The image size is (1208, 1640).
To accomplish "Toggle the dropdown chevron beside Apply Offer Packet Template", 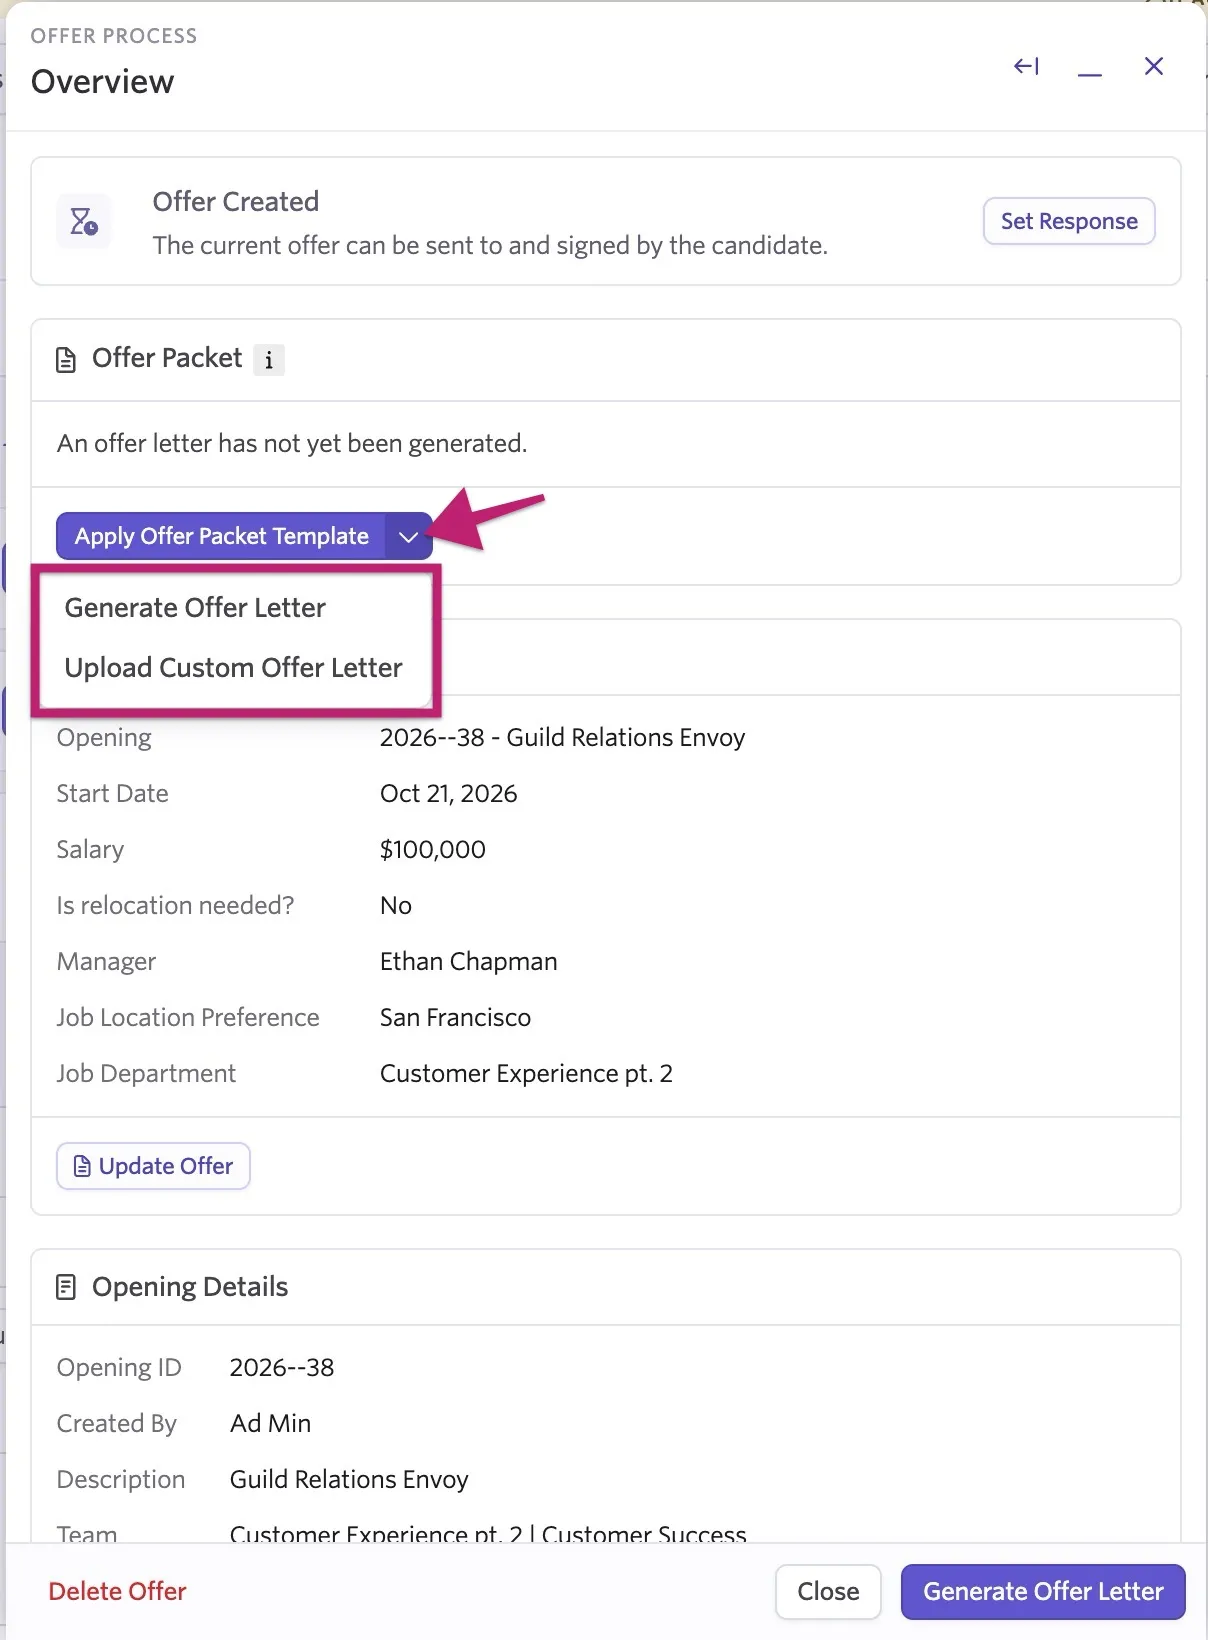I will (x=408, y=536).
